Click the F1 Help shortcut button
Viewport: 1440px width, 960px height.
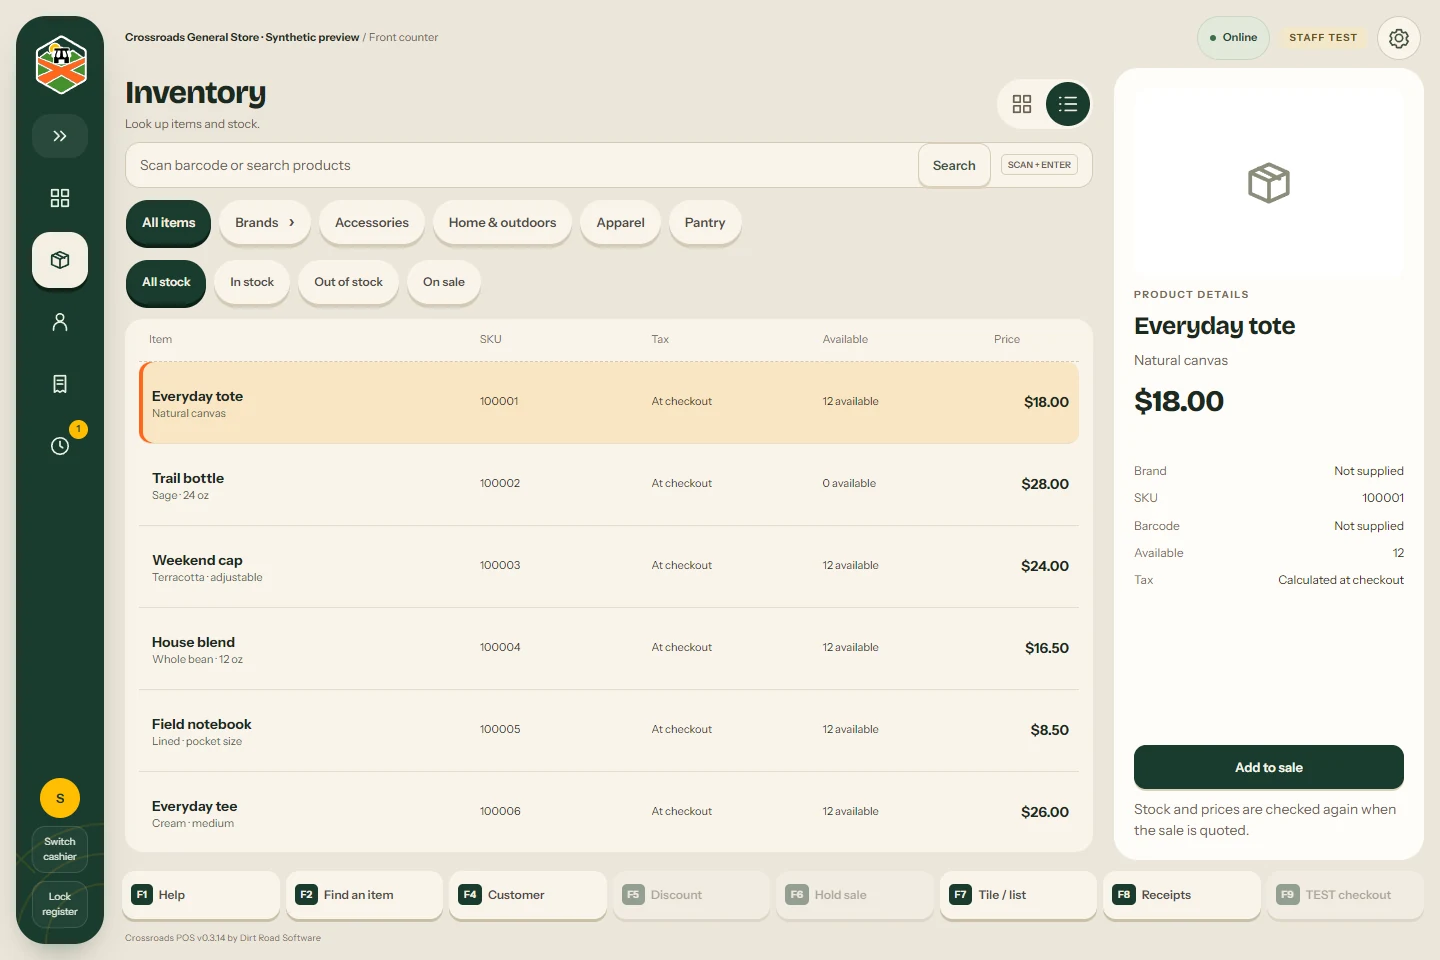[x=201, y=895]
